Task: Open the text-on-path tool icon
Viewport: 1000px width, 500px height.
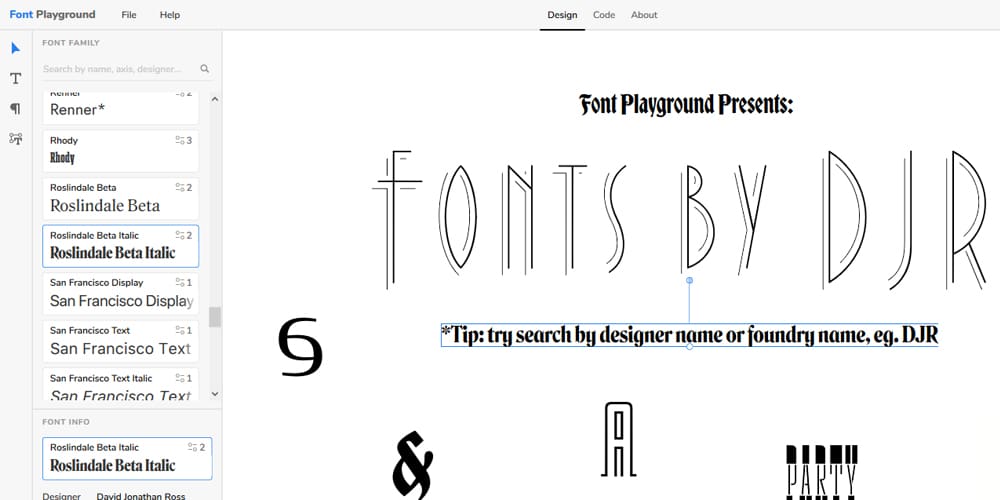Action: tap(16, 138)
